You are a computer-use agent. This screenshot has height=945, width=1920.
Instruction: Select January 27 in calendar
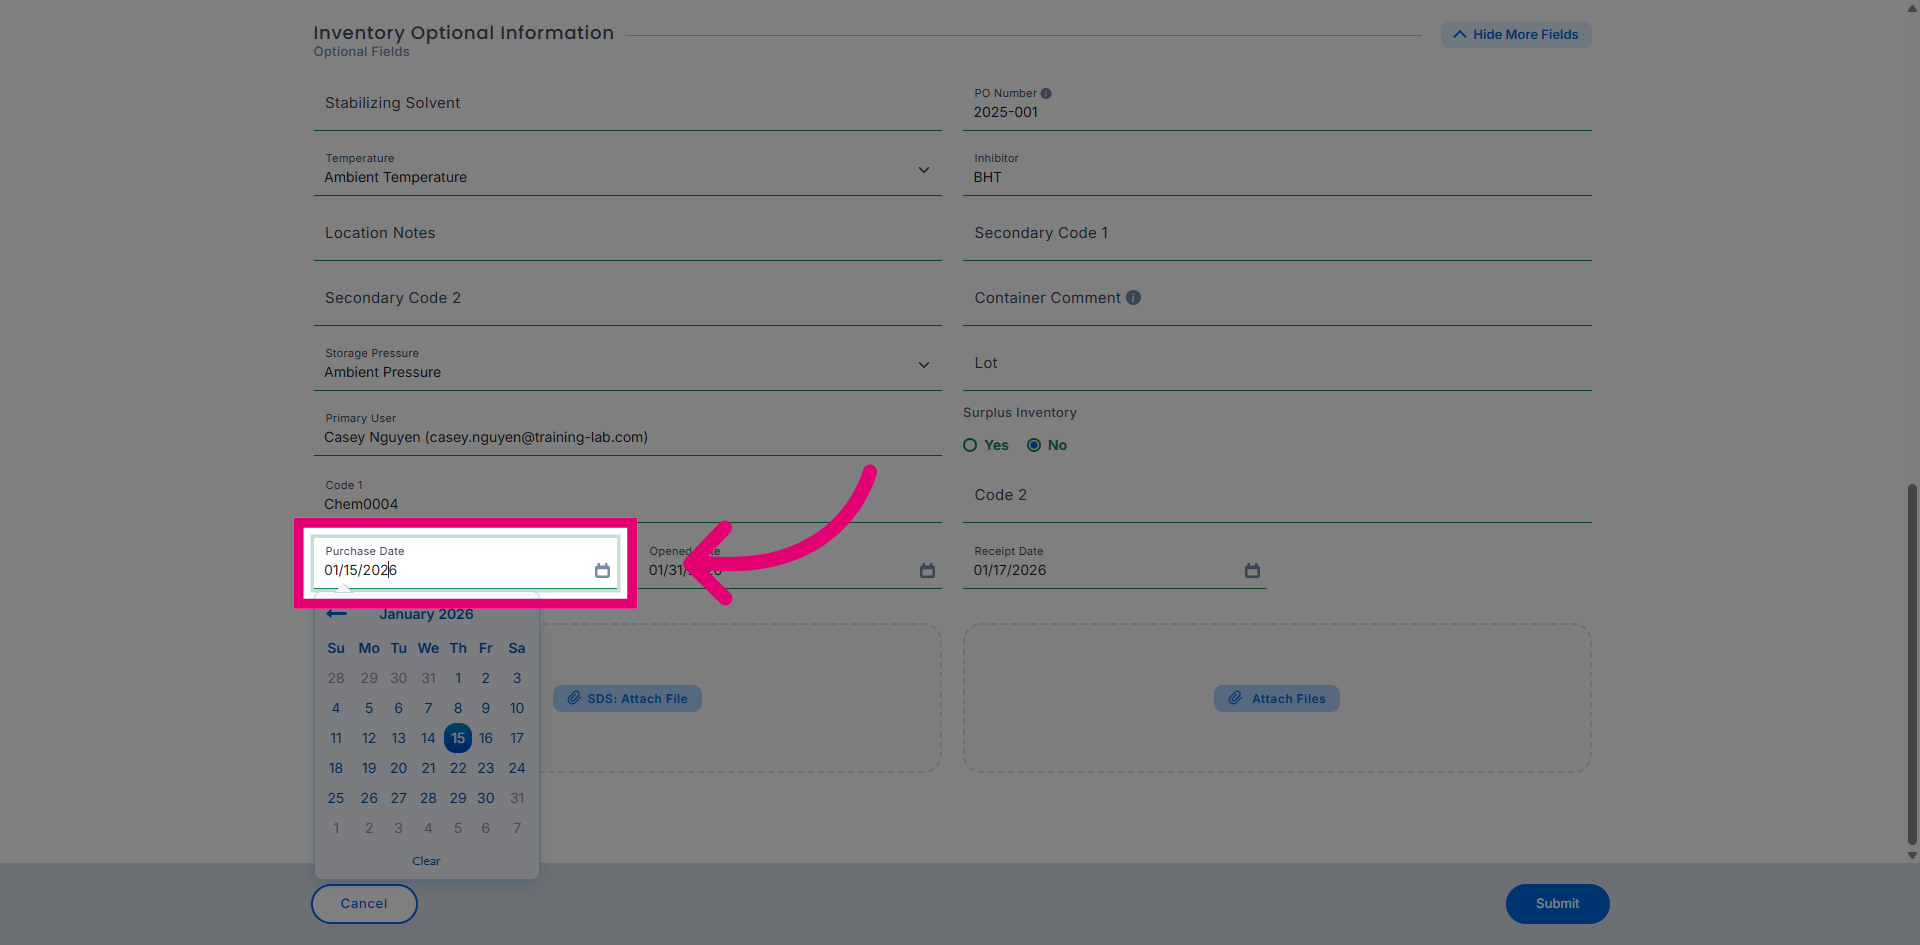tap(399, 798)
